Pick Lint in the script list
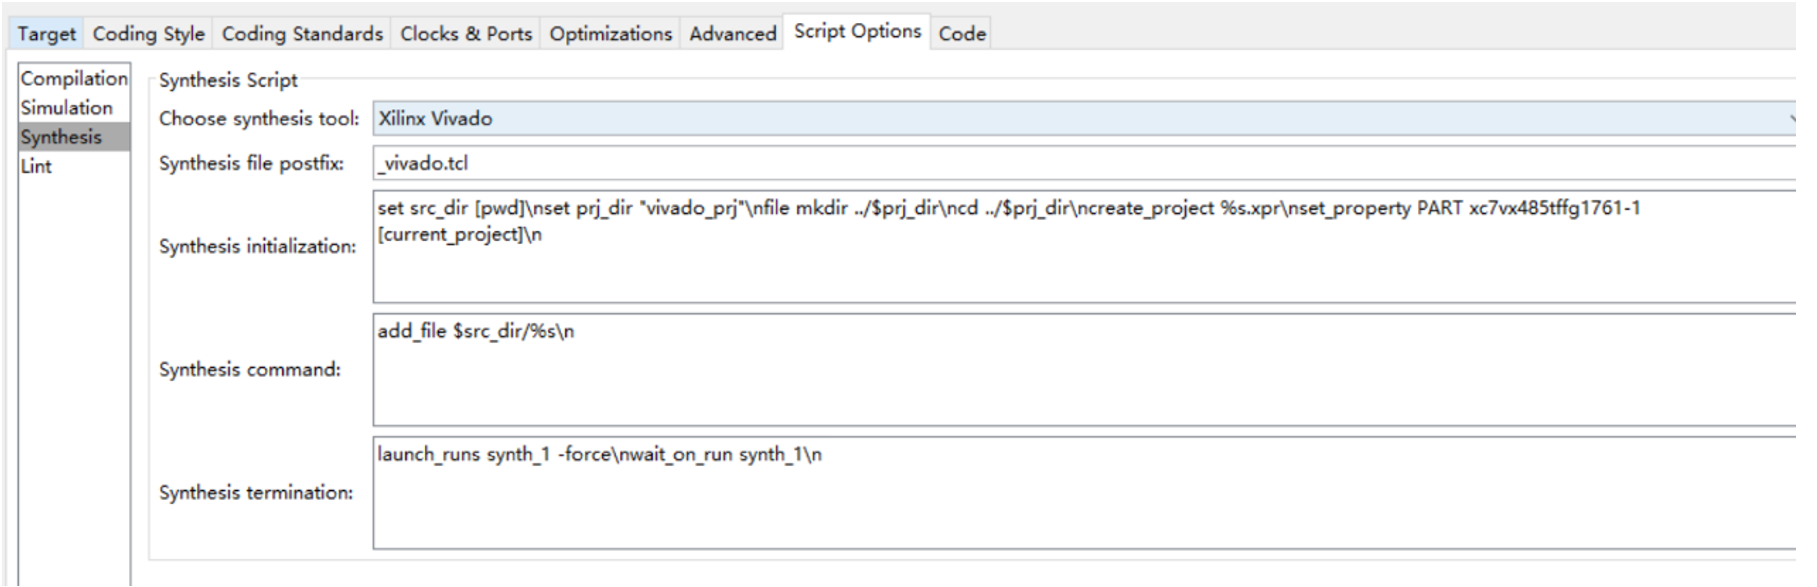The height and width of the screenshot is (587, 1817). click(x=36, y=166)
